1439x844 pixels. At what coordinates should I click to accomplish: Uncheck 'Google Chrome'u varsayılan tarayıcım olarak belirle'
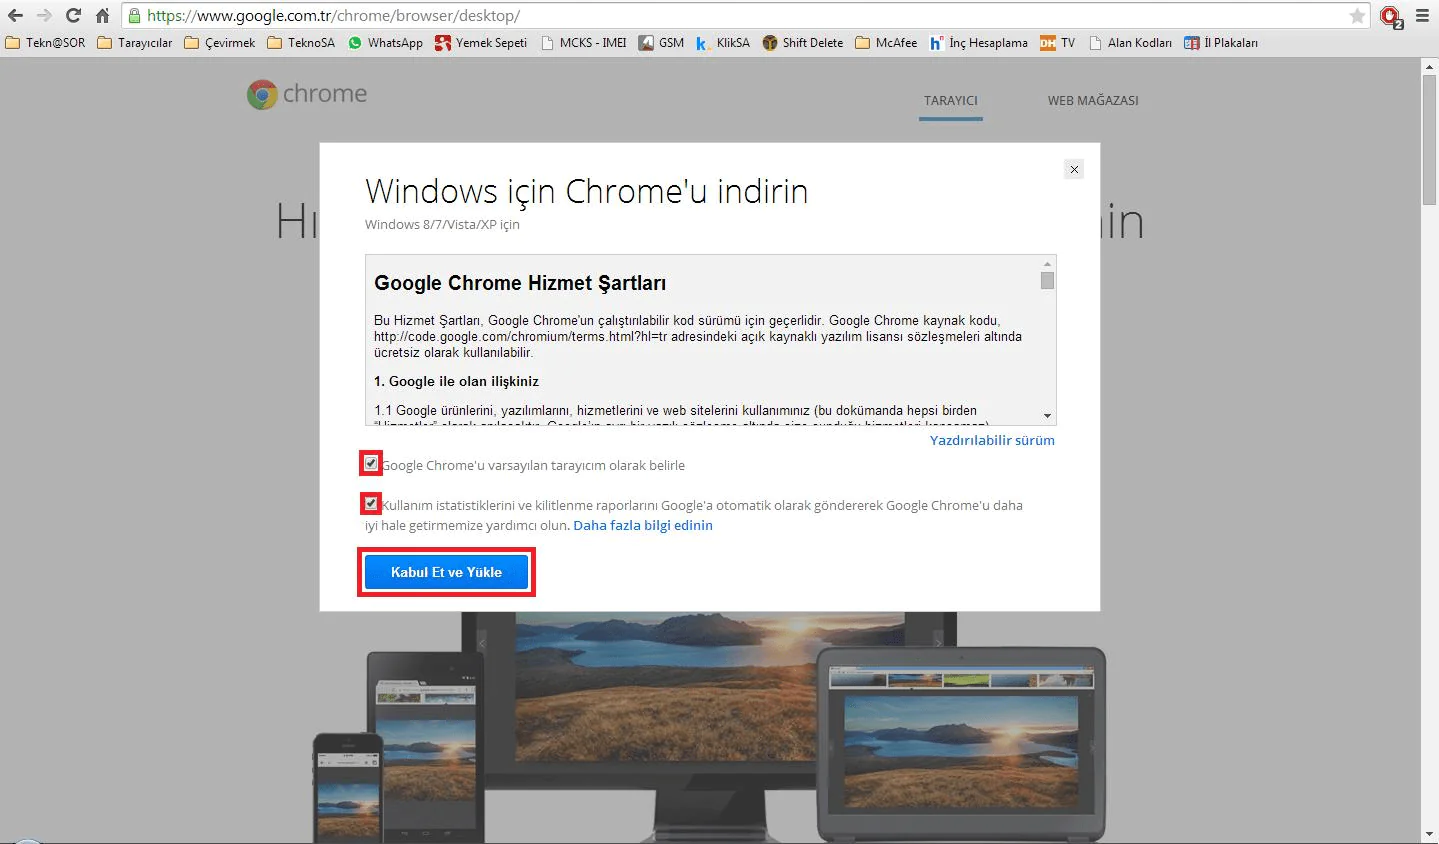point(370,463)
